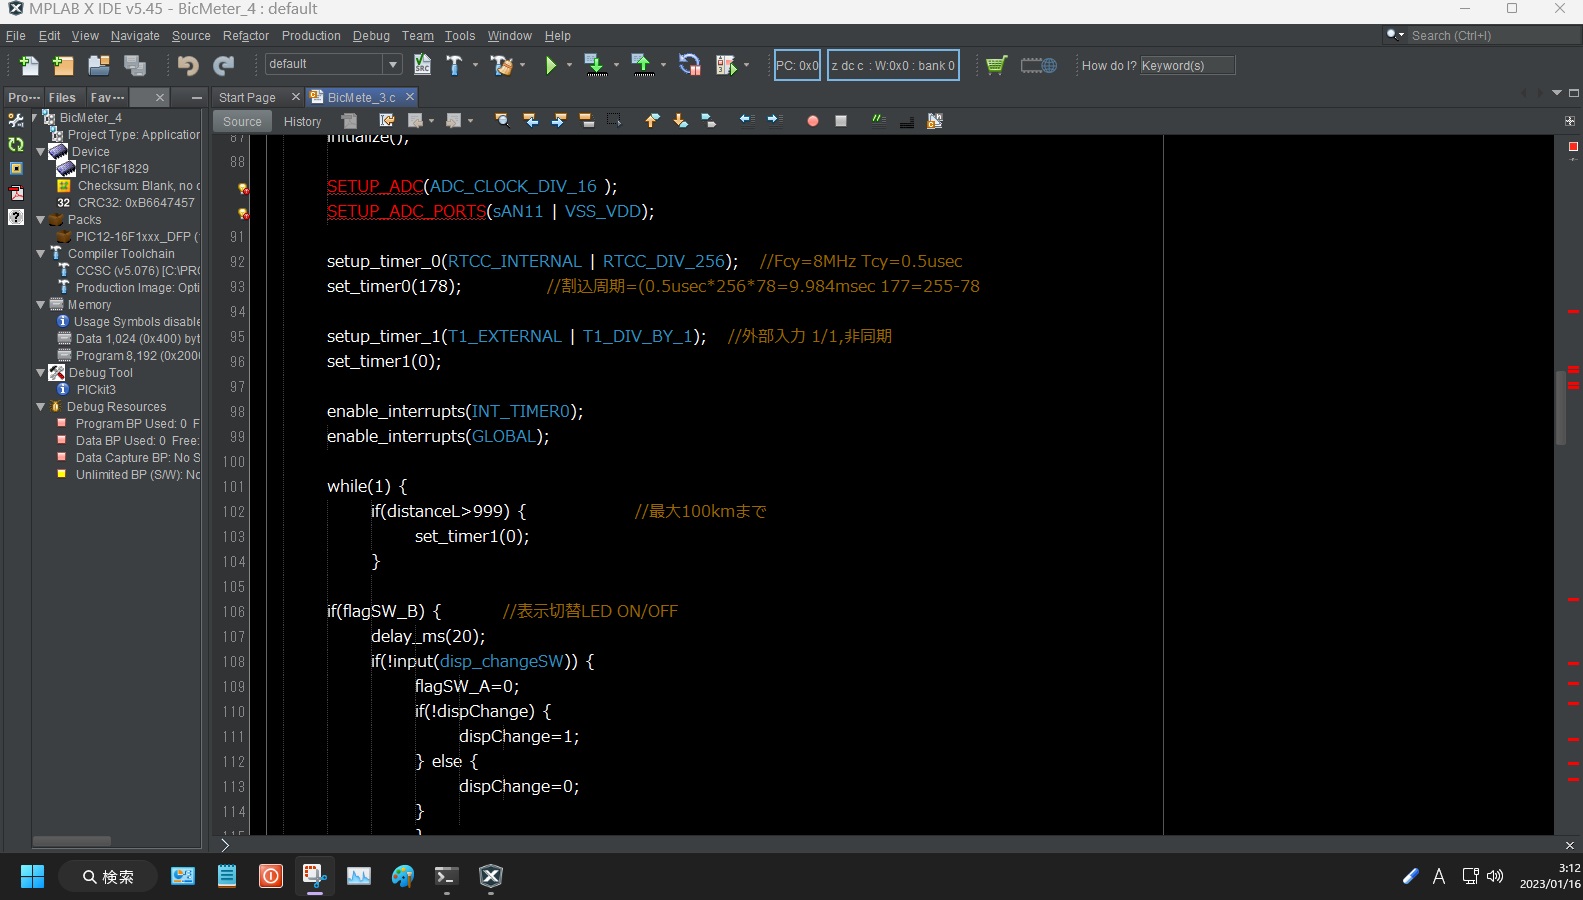This screenshot has height=900, width=1583.
Task: Click the New Project icon
Action: point(63,66)
